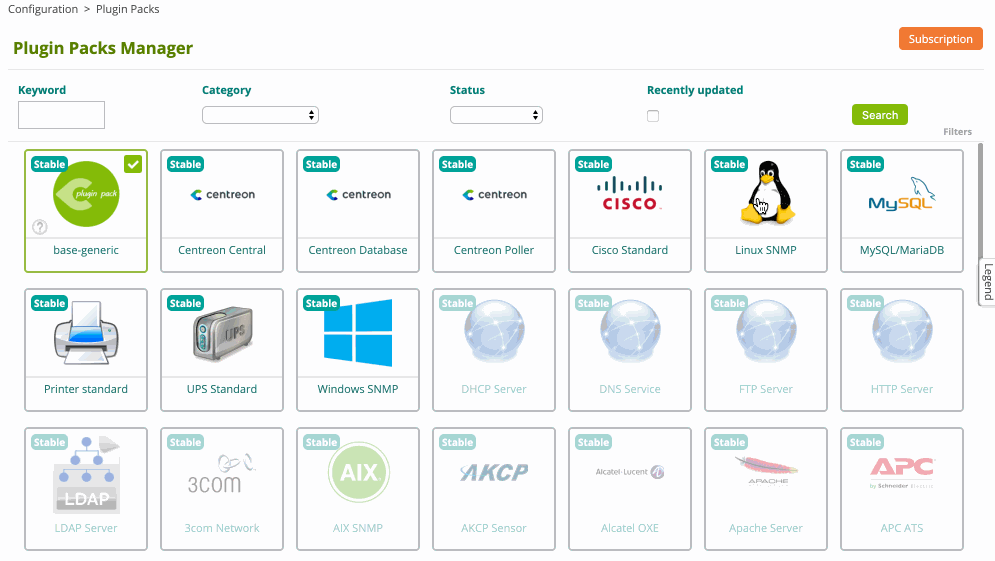Open the MySQL/MariaDB plugin pack icon
The width and height of the screenshot is (995, 561).
pyautogui.click(x=901, y=194)
